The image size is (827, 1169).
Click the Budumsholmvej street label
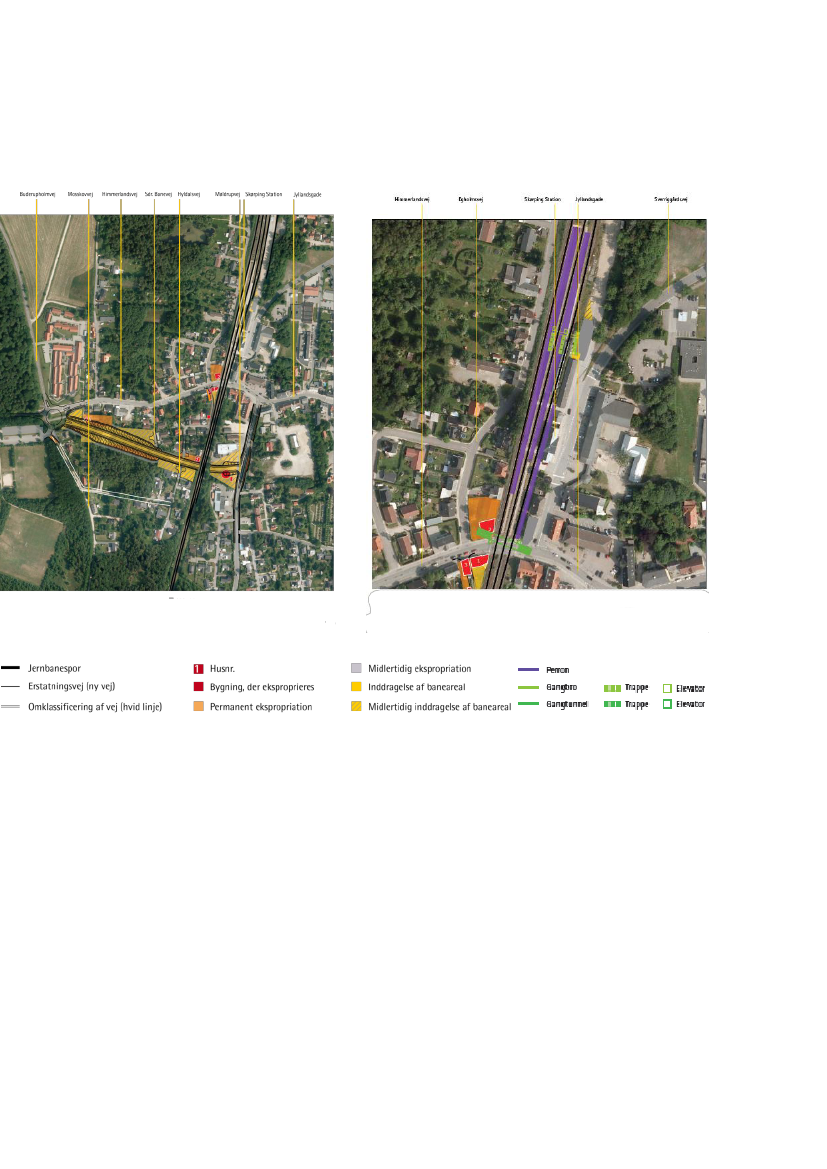pos(37,194)
